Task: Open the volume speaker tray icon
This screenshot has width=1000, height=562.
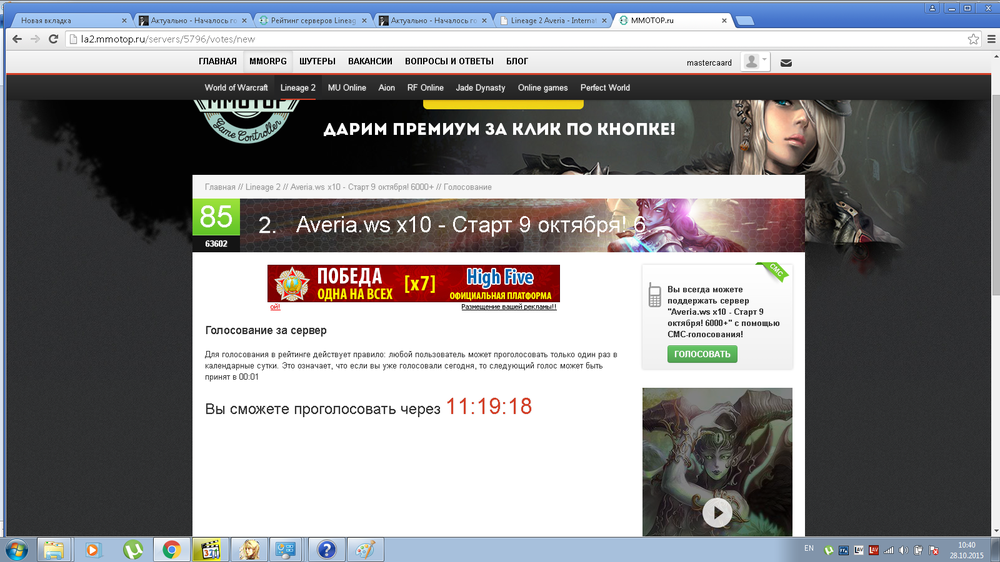Action: 903,550
